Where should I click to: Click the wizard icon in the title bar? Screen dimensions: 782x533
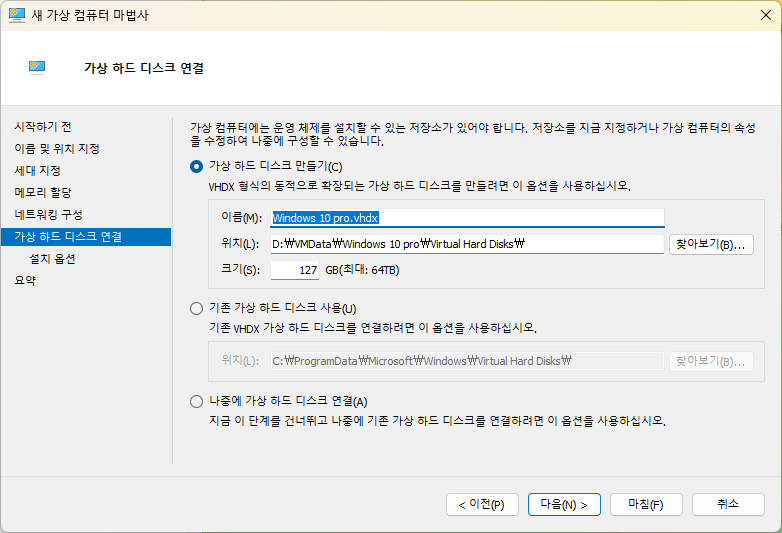tap(16, 15)
